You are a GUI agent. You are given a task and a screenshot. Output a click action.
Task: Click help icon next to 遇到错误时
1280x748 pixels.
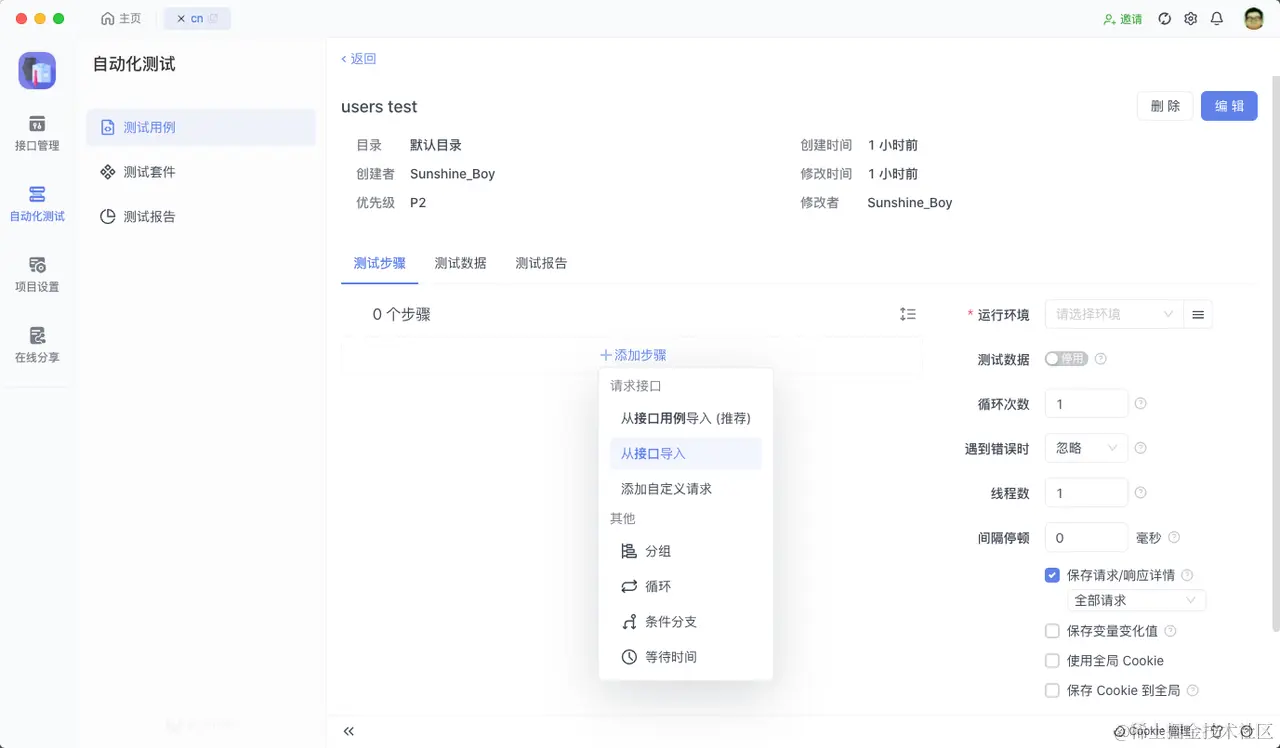click(x=1140, y=448)
